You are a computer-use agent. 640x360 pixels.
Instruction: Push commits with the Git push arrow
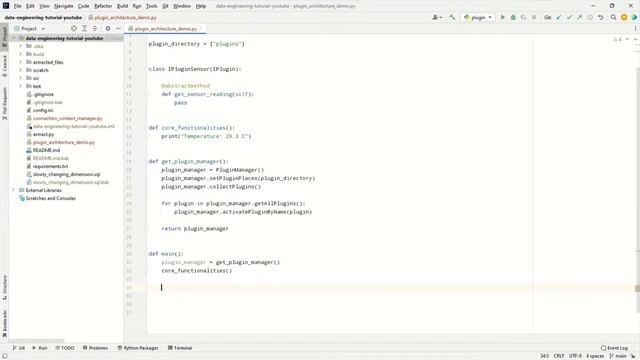click(x=579, y=18)
